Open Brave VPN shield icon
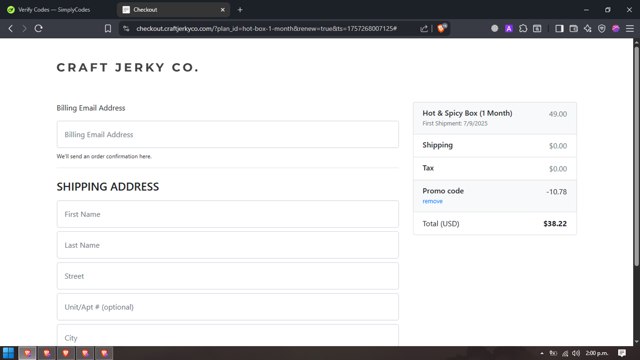This screenshot has width=640, height=360. [602, 29]
